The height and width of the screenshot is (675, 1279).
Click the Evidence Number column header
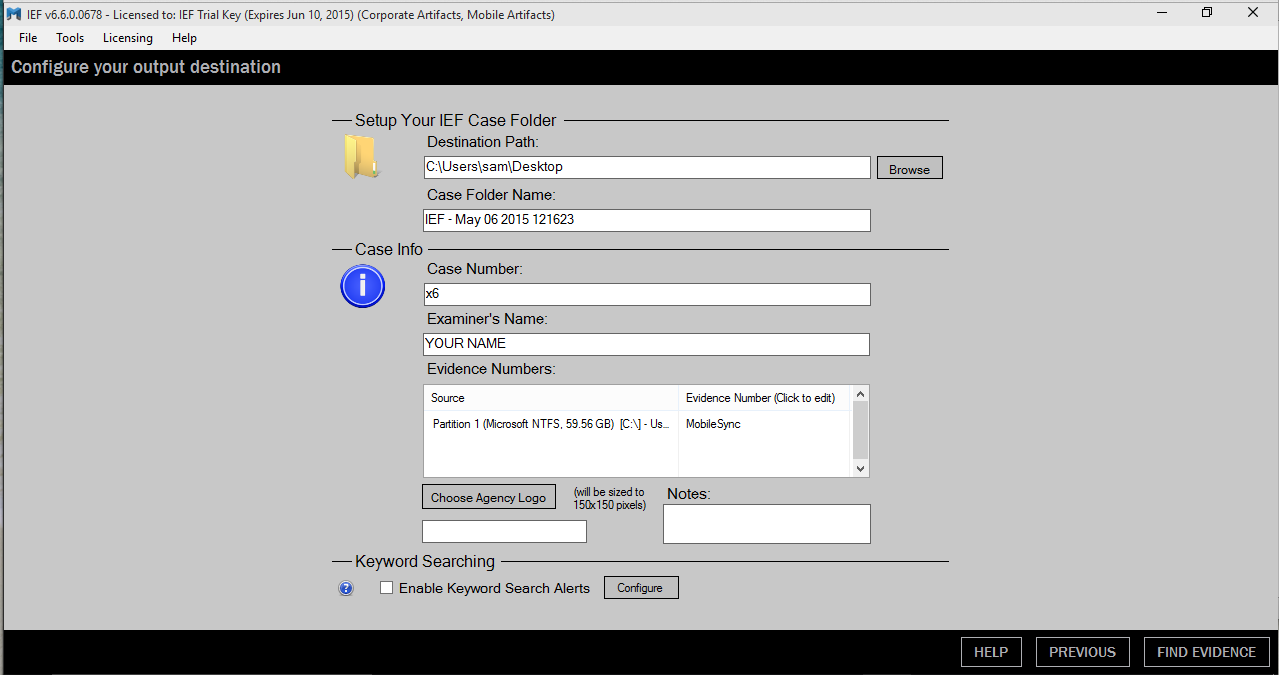click(x=766, y=398)
